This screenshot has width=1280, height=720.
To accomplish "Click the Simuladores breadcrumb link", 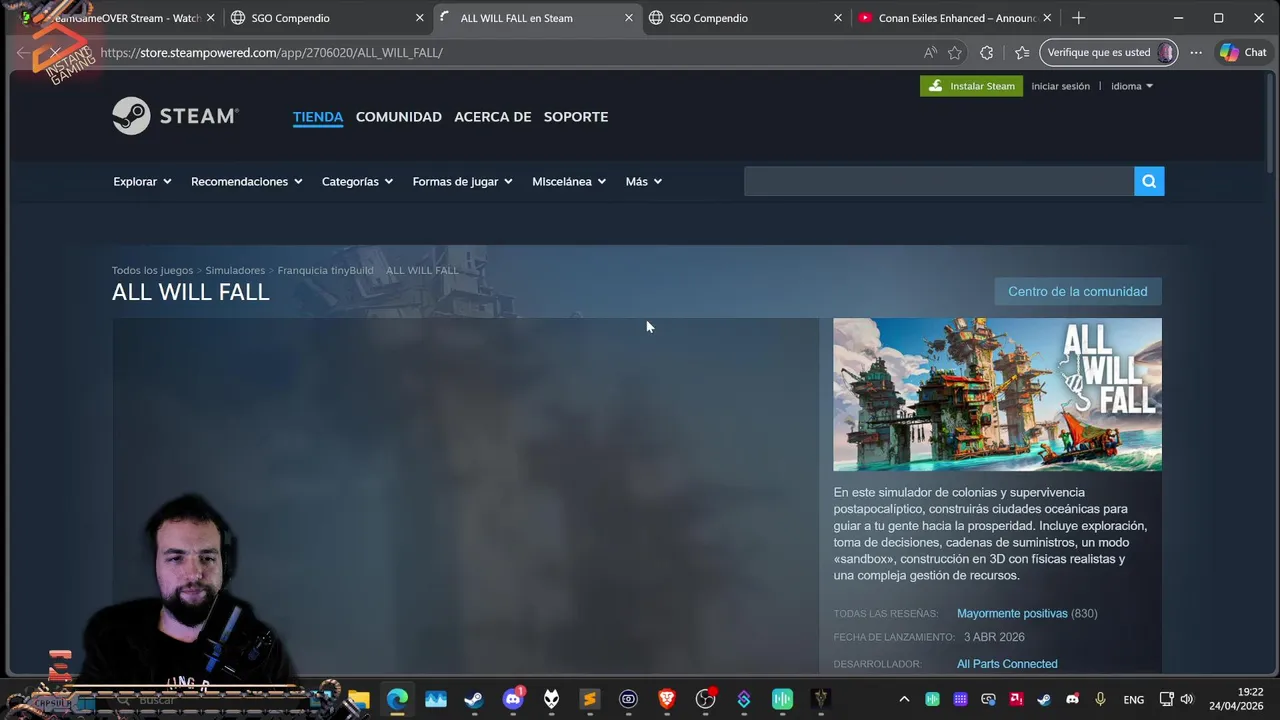I will pyautogui.click(x=235, y=270).
